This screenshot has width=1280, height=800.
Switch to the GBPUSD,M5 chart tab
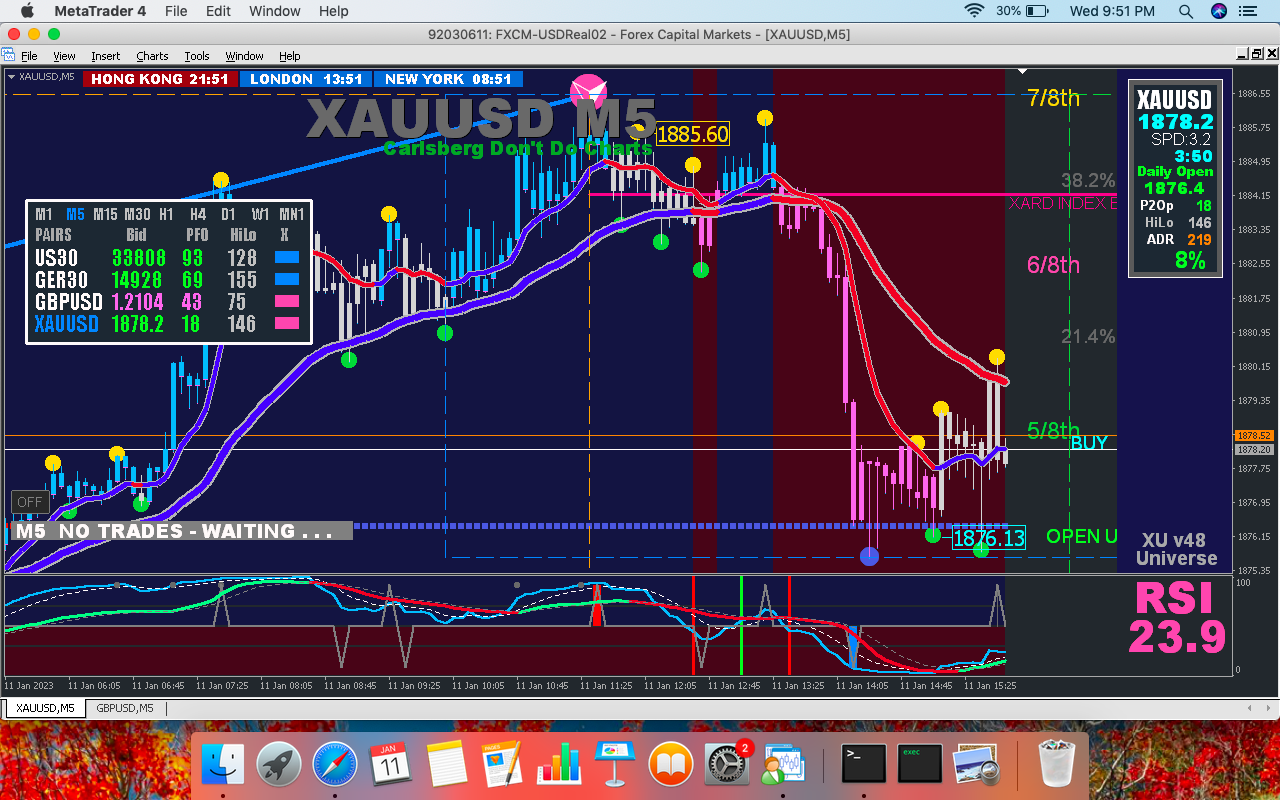click(x=125, y=708)
